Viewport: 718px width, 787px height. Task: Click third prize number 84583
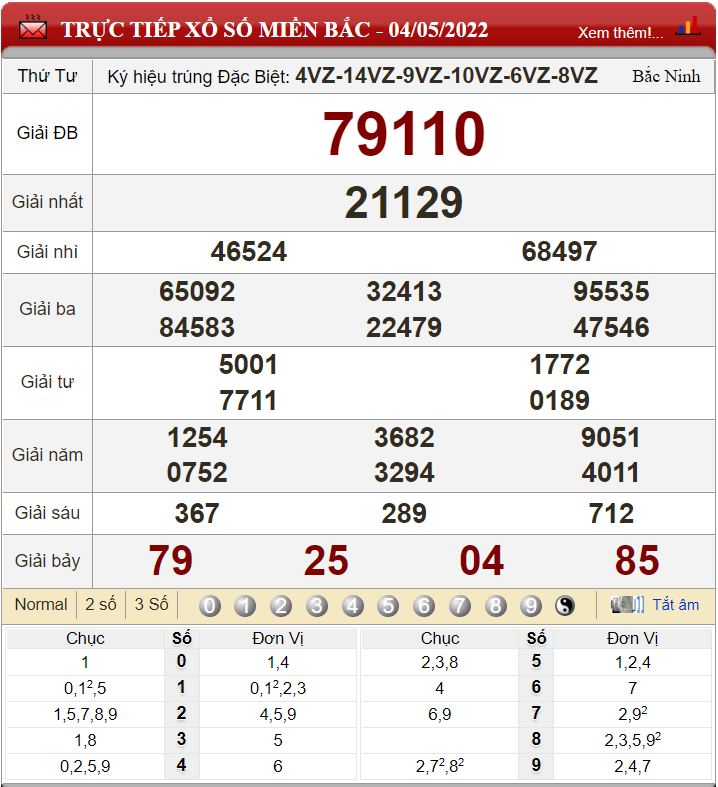[x=197, y=328]
